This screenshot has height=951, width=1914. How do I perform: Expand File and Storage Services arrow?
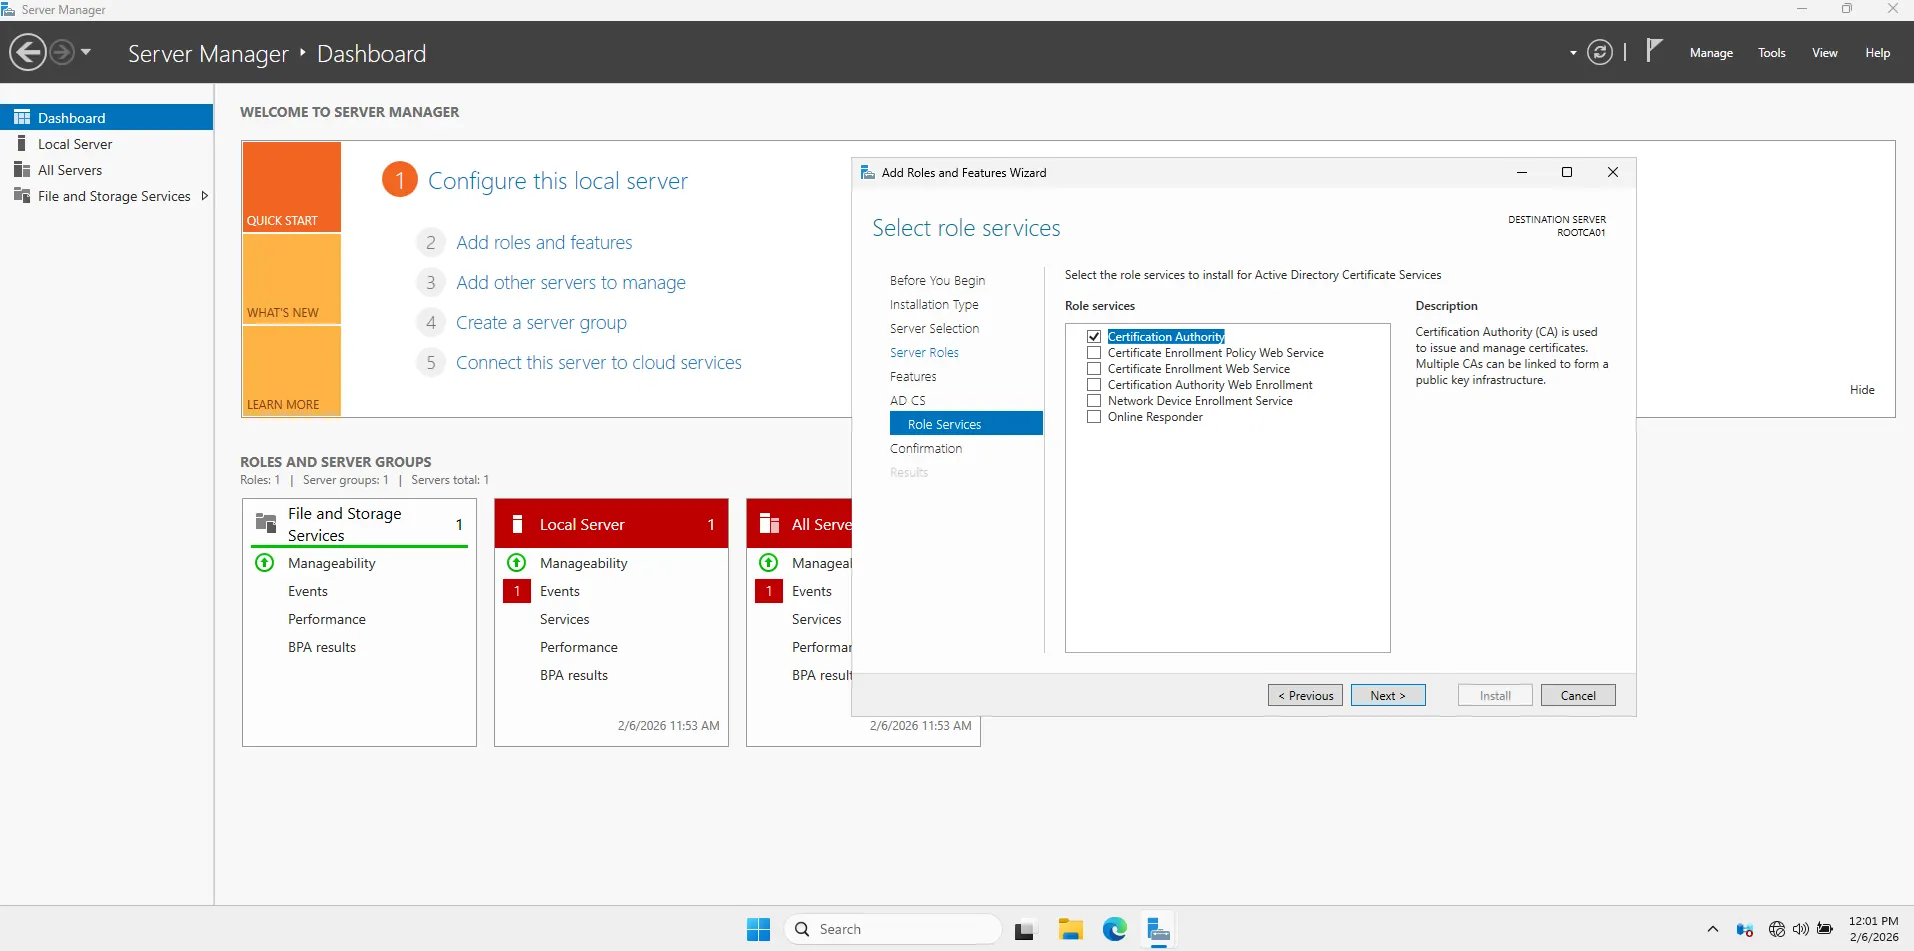pos(204,196)
